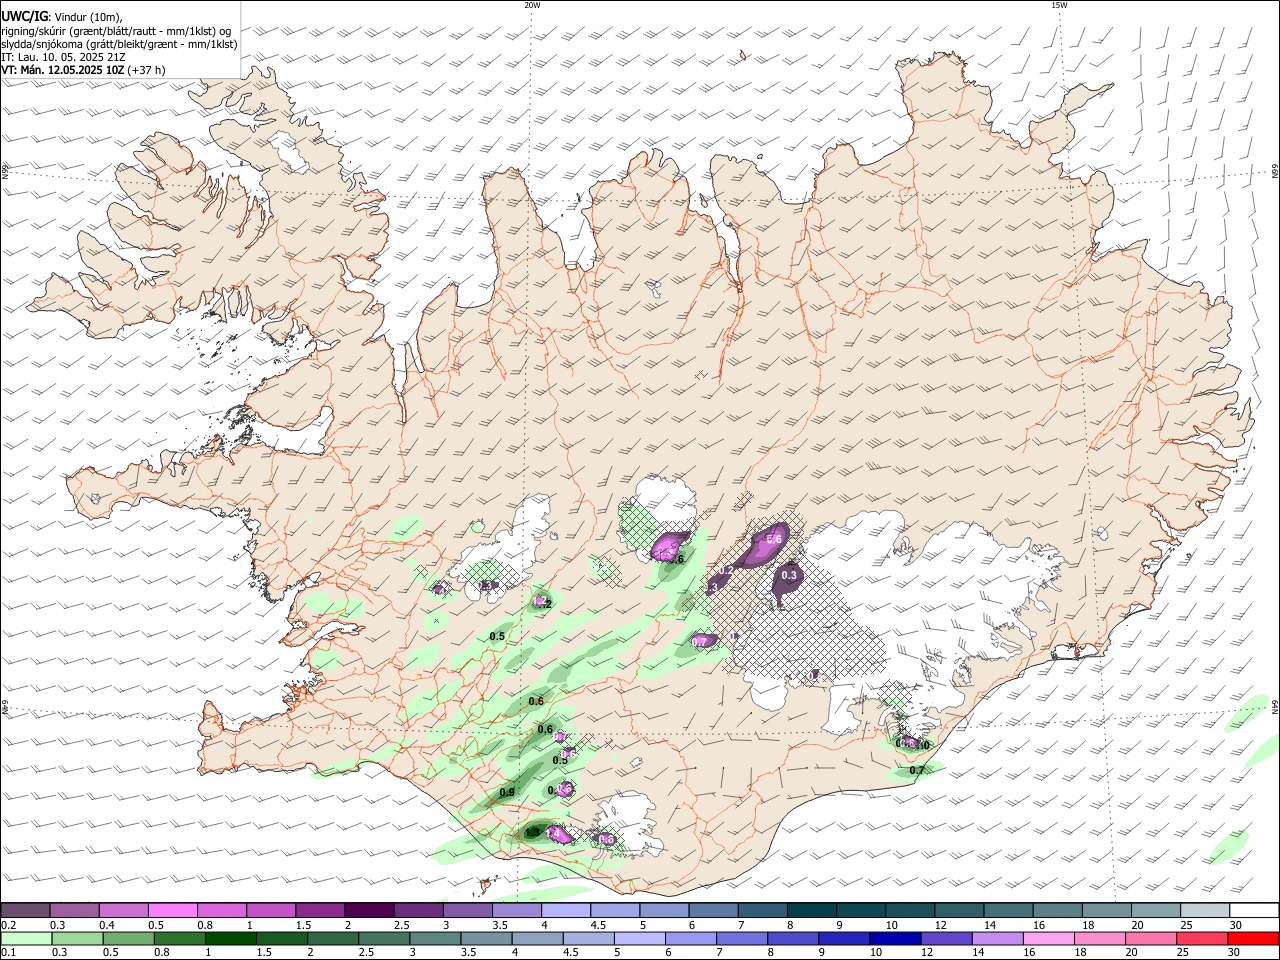Screen dimensions: 1280x960
Task: Select the 'IT: Lau. 10. 05. 2025 21Z' line
Action: (x=62, y=57)
